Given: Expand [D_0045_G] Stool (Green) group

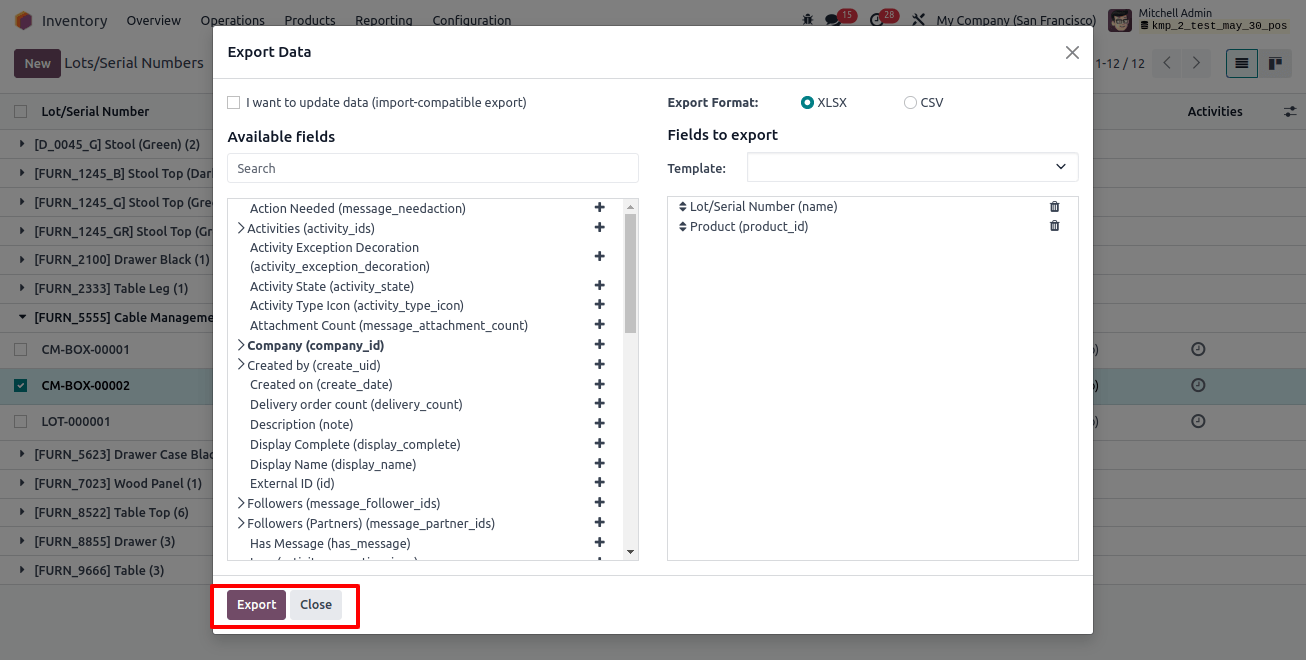Looking at the screenshot, I should click(22, 144).
